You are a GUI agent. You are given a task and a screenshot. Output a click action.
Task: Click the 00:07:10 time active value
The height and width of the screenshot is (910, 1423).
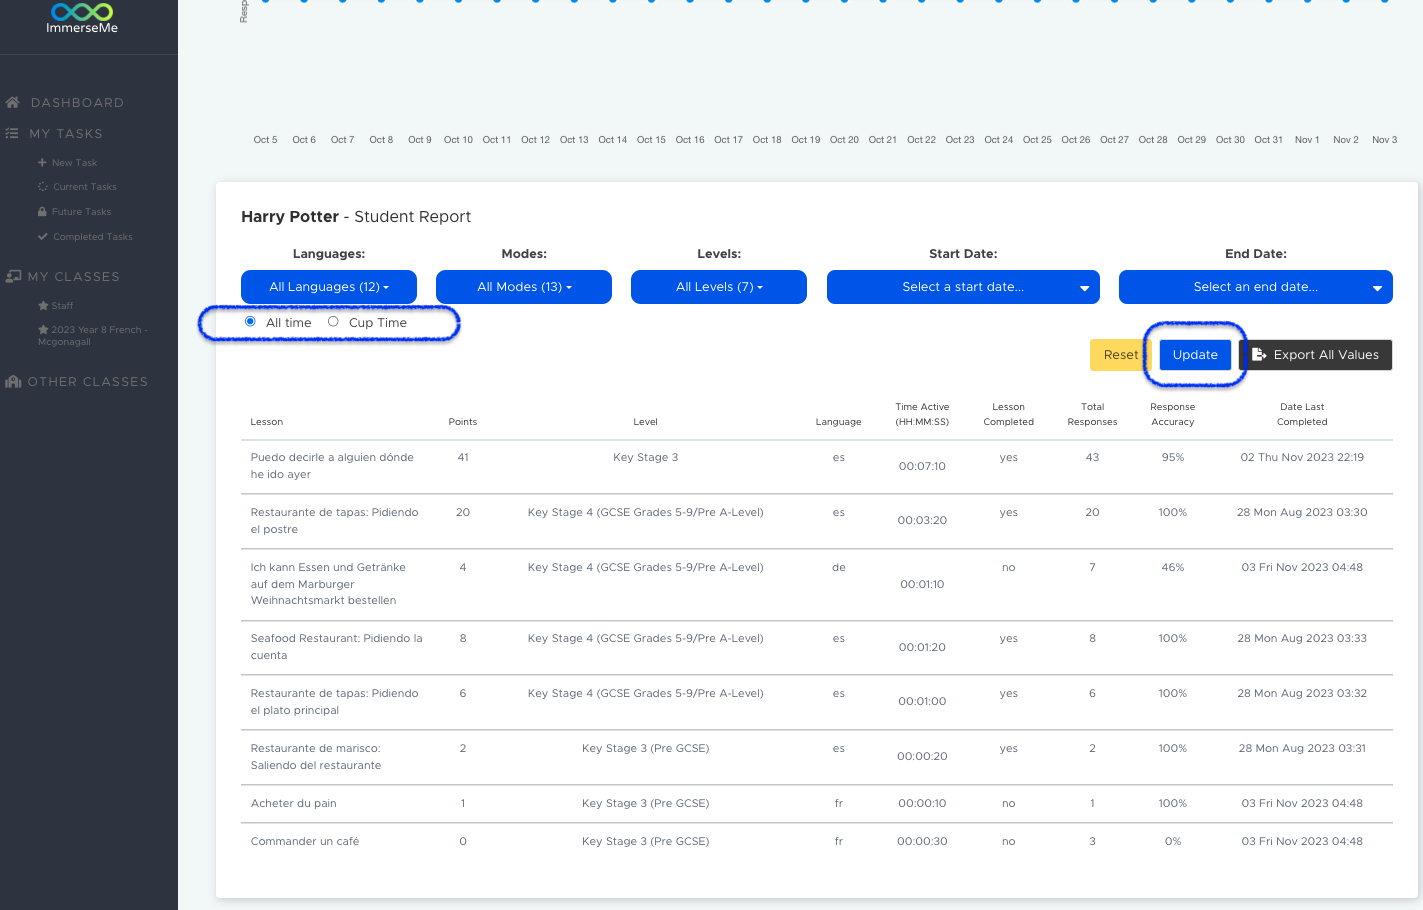click(x=922, y=466)
